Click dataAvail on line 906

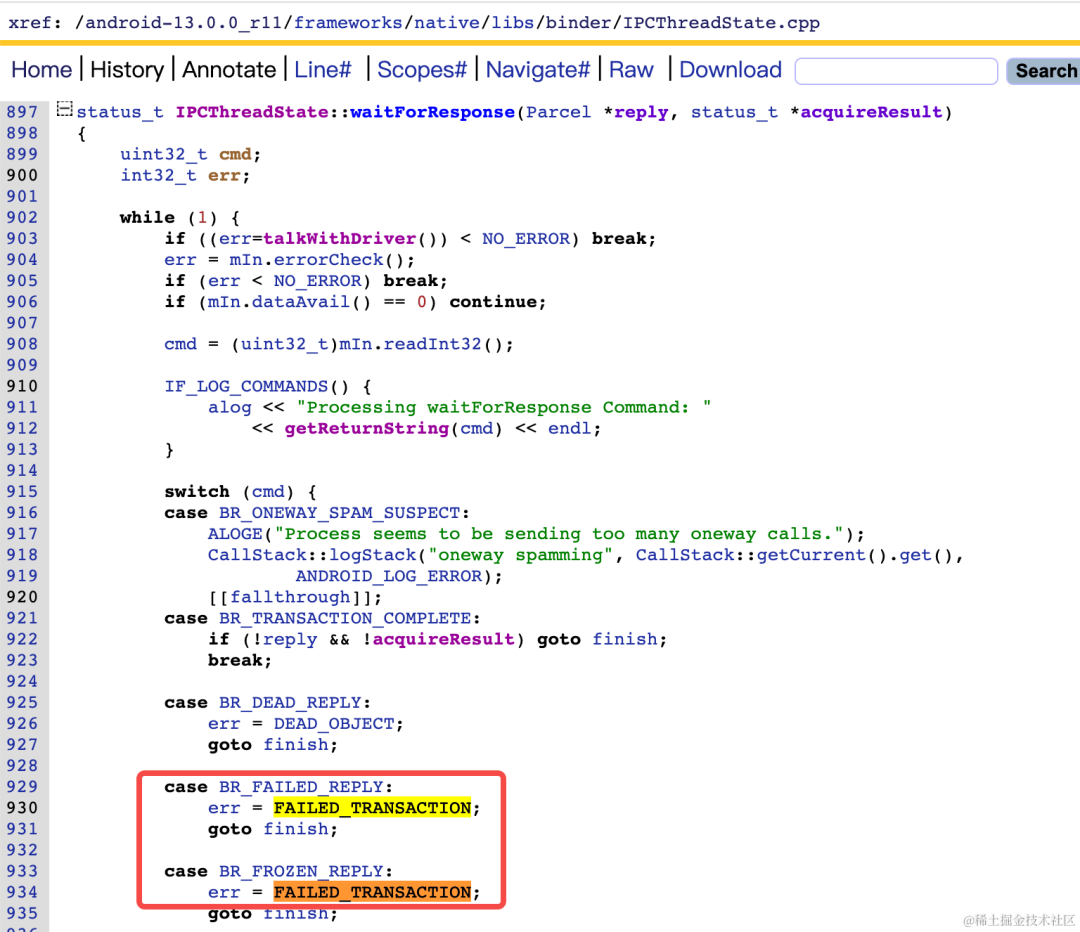[x=301, y=302]
